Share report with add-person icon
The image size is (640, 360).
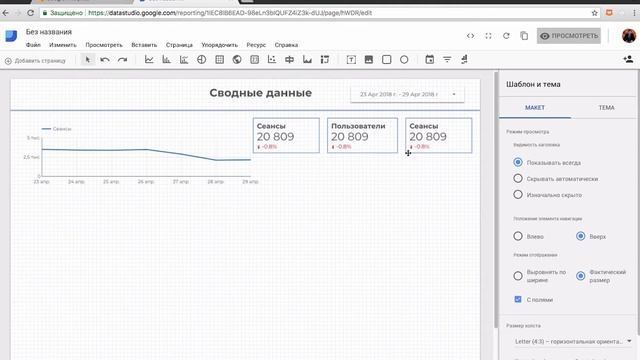coord(629,60)
